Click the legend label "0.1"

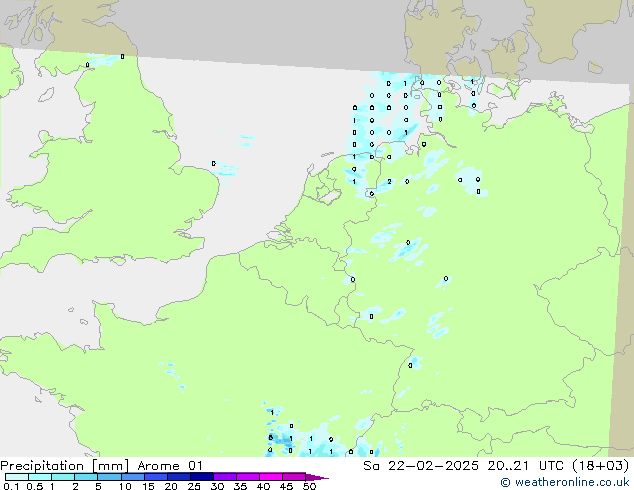(11, 486)
